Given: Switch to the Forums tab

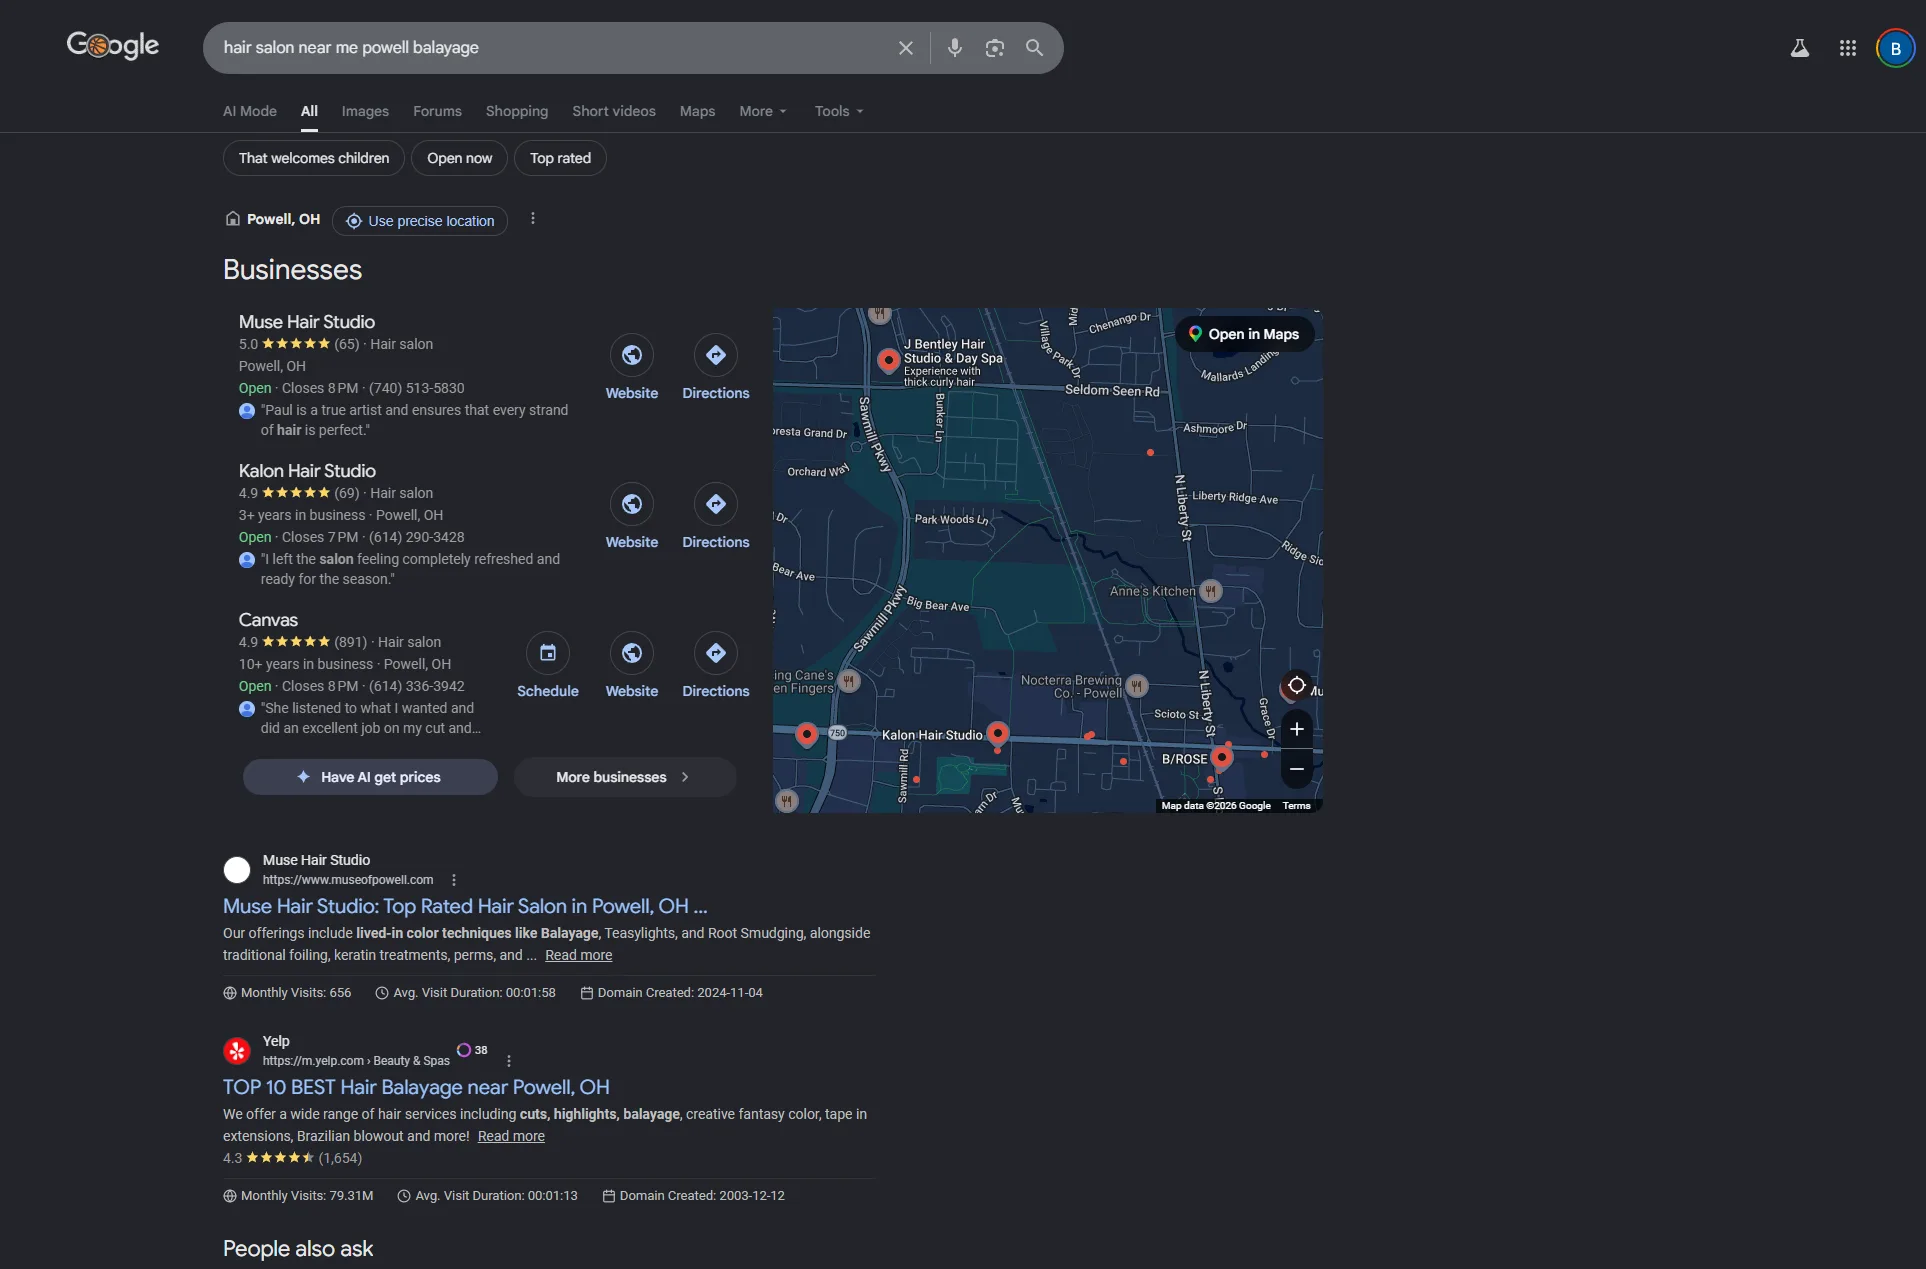Looking at the screenshot, I should pyautogui.click(x=437, y=111).
